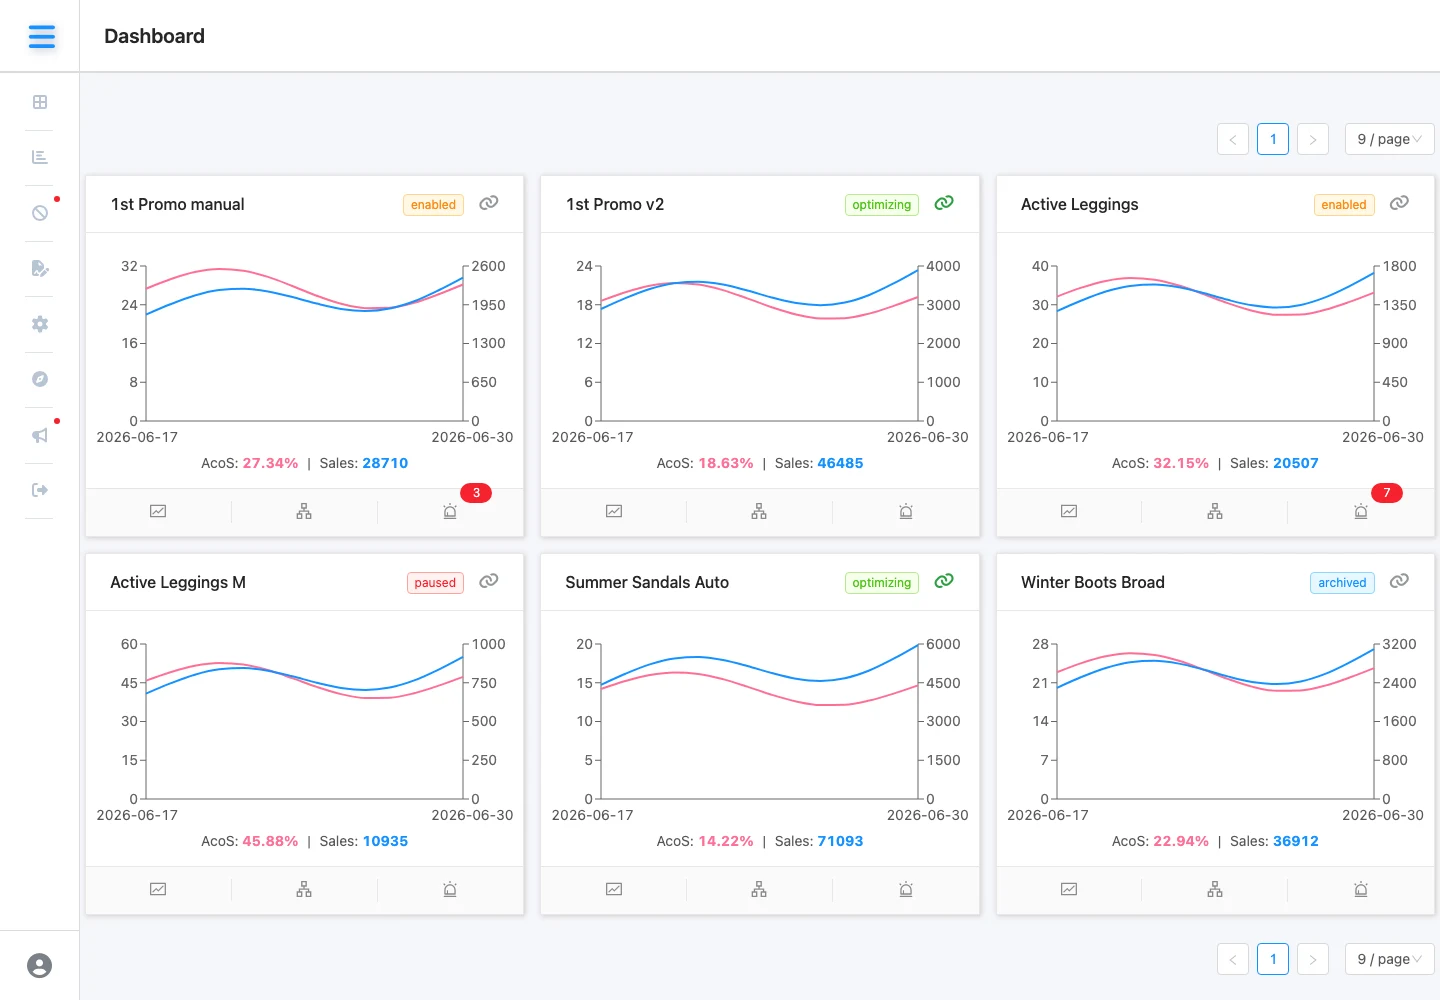Toggle the hamburger sidebar menu
Screen dimensions: 1440x1000
41,37
